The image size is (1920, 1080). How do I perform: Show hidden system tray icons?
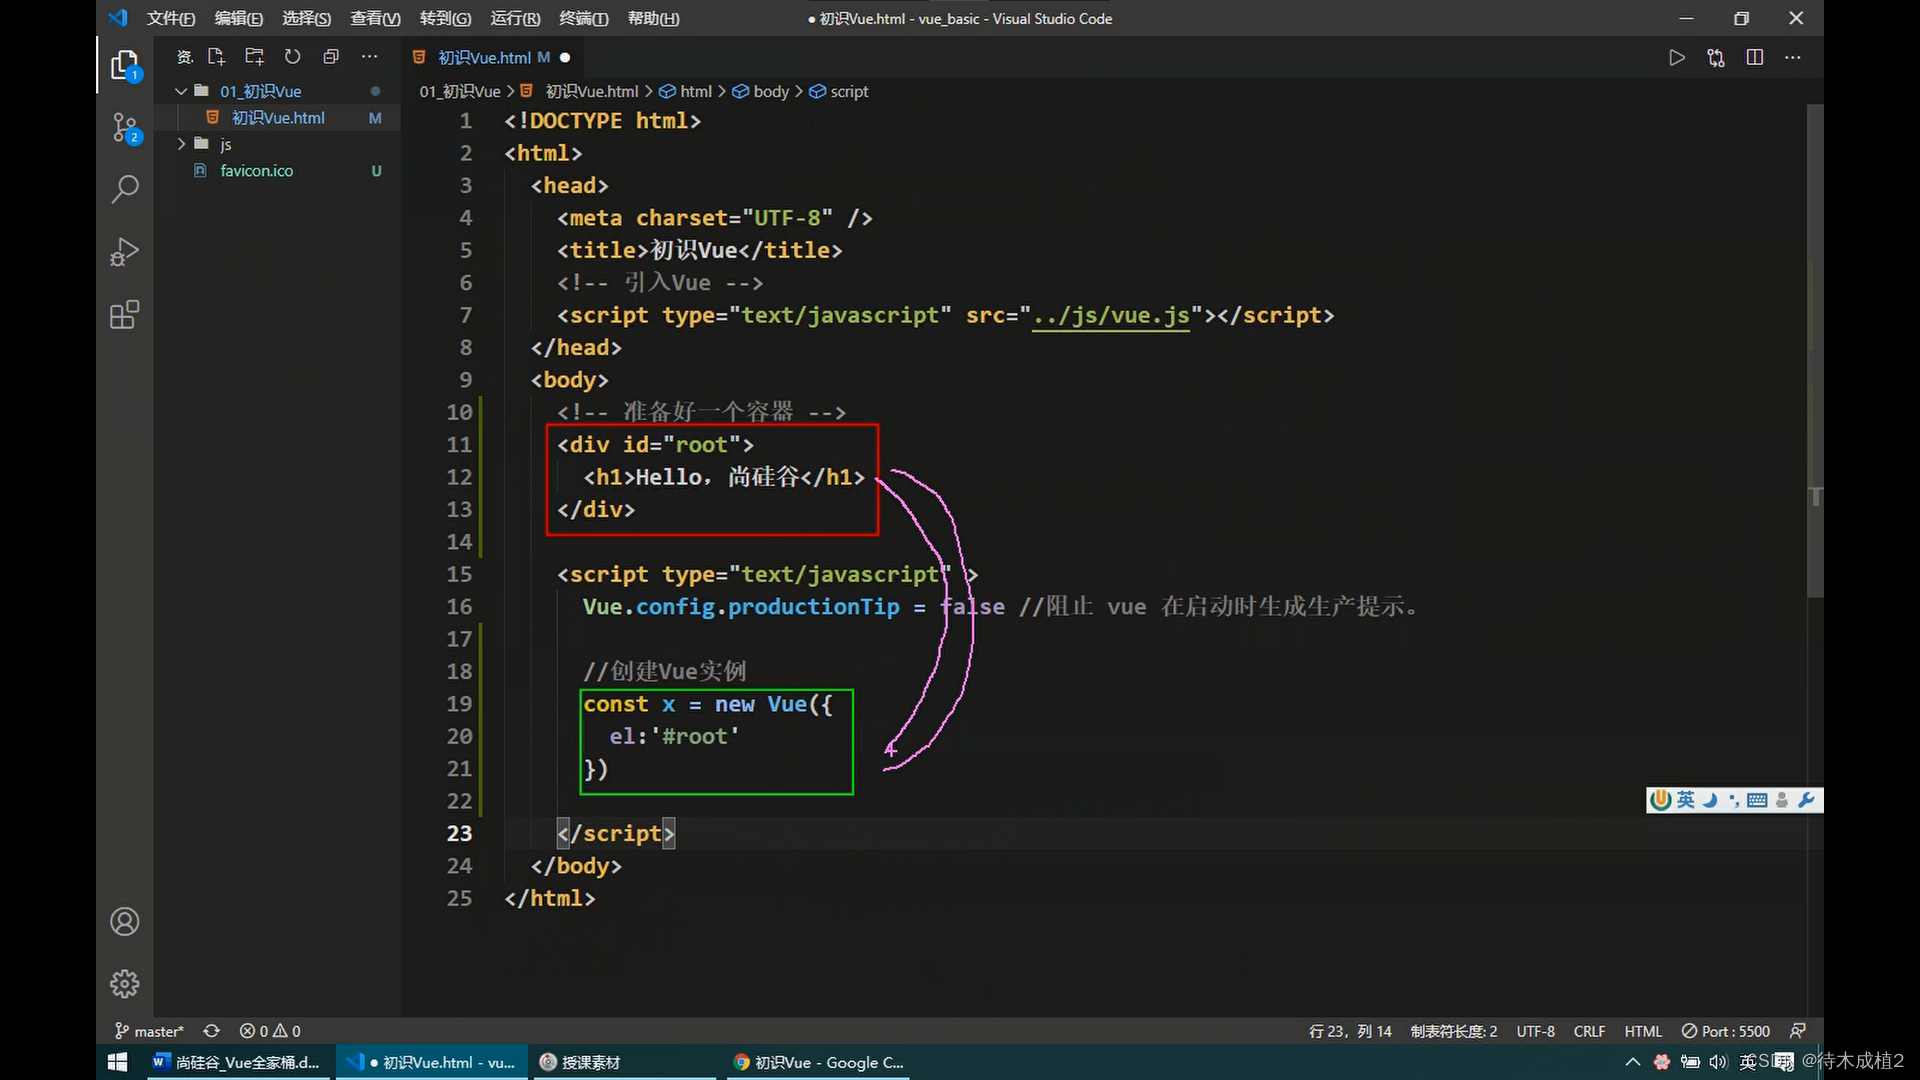pos(1633,1062)
